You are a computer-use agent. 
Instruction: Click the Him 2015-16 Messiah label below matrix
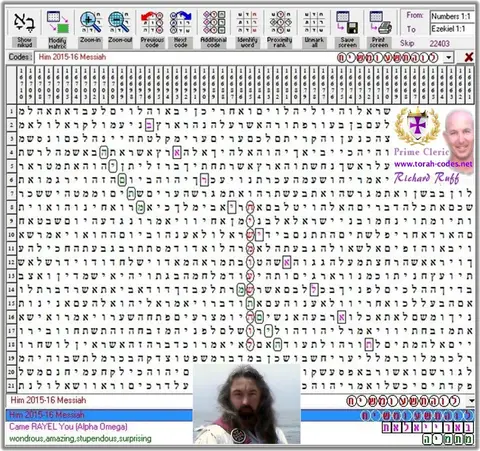tap(48, 400)
